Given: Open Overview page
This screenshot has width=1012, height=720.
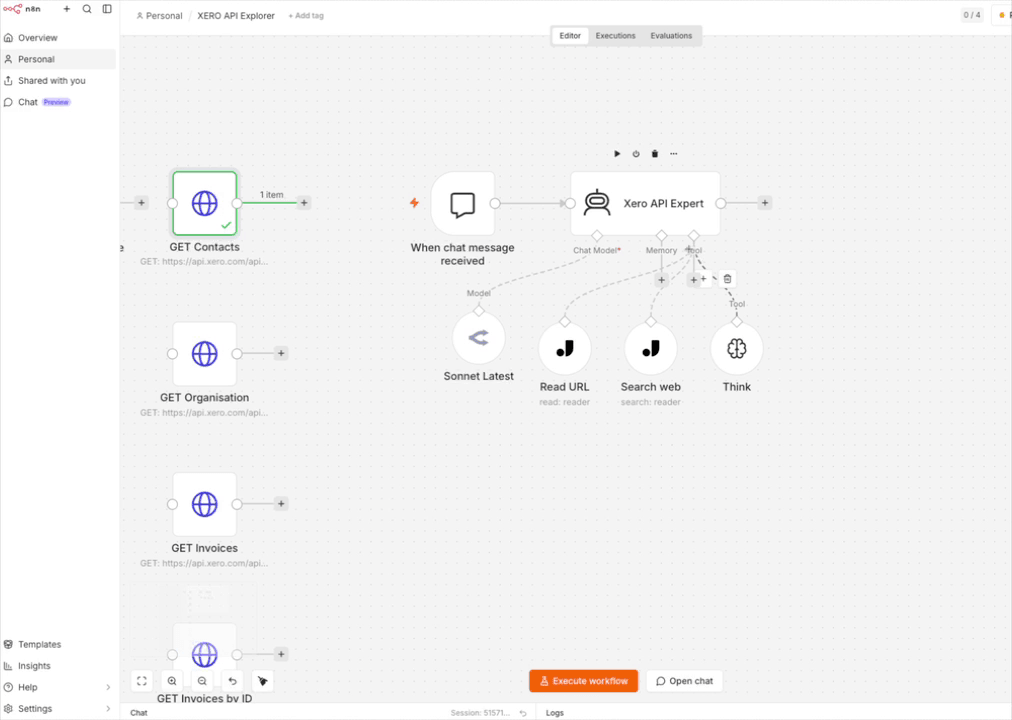Looking at the screenshot, I should pyautogui.click(x=58, y=37).
